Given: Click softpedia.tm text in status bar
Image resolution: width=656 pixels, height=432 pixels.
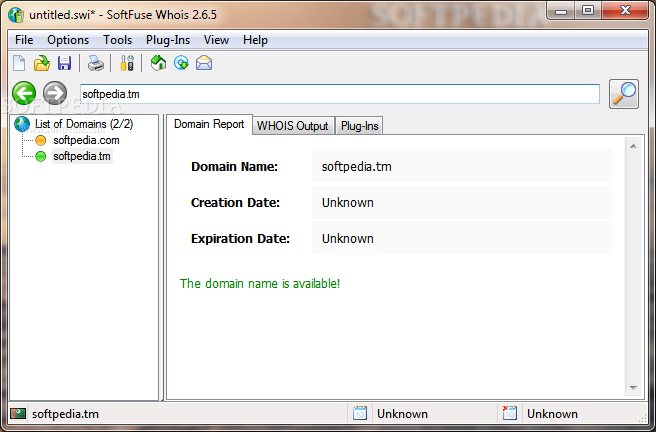Looking at the screenshot, I should (x=65, y=414).
